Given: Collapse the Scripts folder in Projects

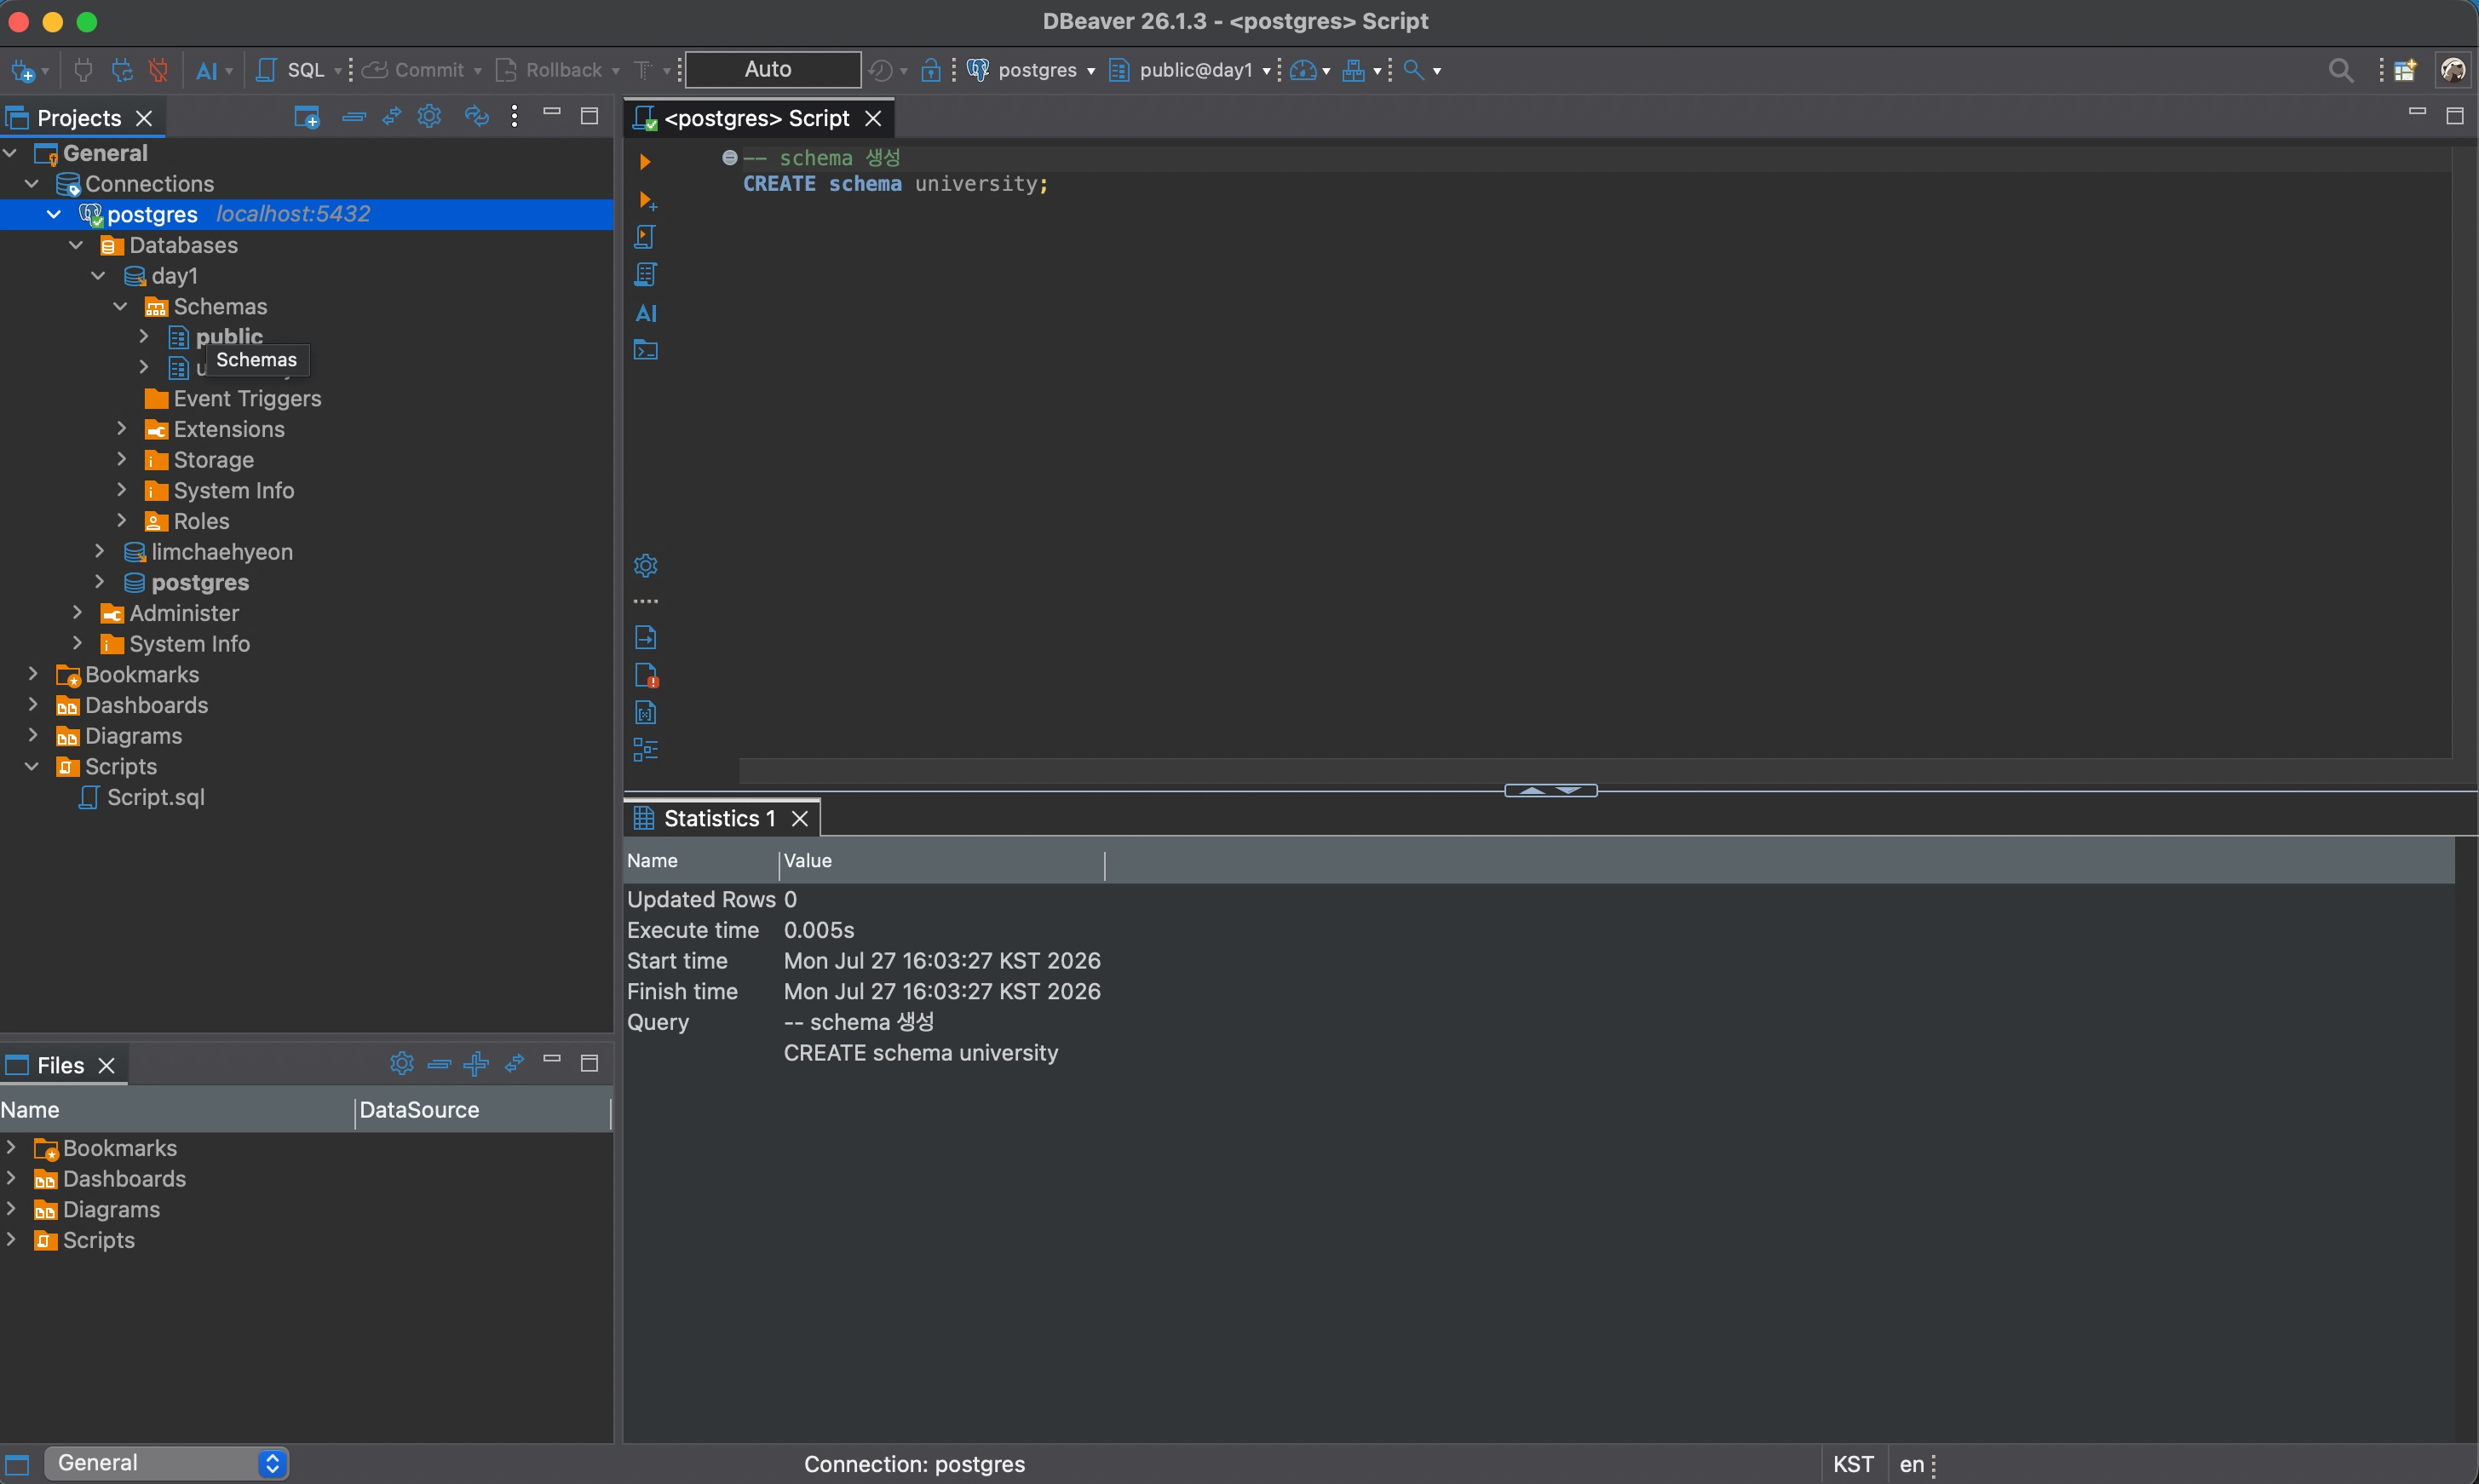Looking at the screenshot, I should pos(32,767).
